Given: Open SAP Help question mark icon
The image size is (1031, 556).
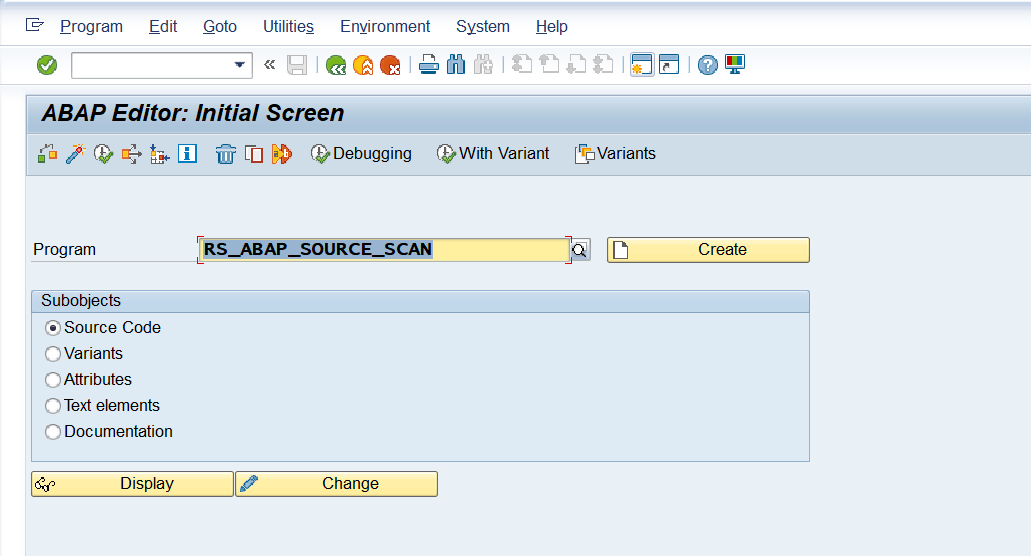Looking at the screenshot, I should pyautogui.click(x=707, y=65).
